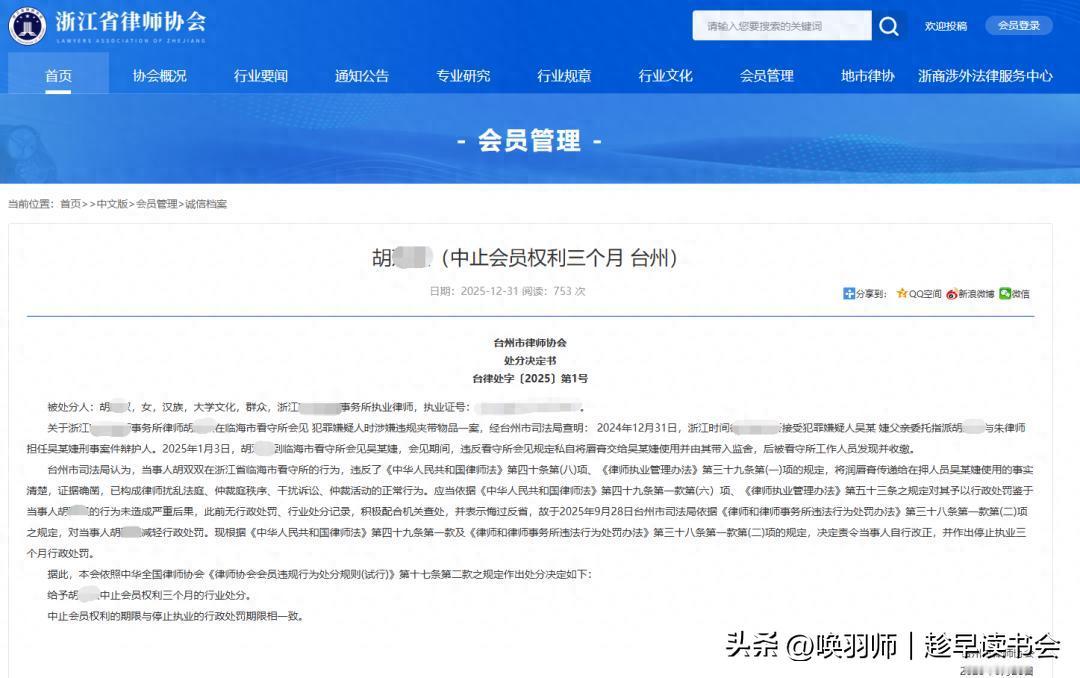Click the blue 分享到 share icon
Viewport: 1080px width, 678px height.
point(849,294)
